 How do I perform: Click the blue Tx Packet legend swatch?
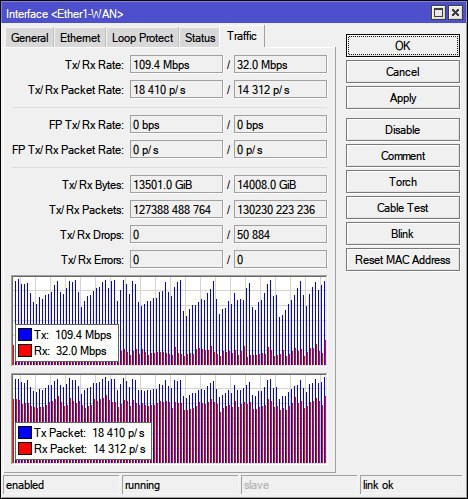click(x=25, y=432)
